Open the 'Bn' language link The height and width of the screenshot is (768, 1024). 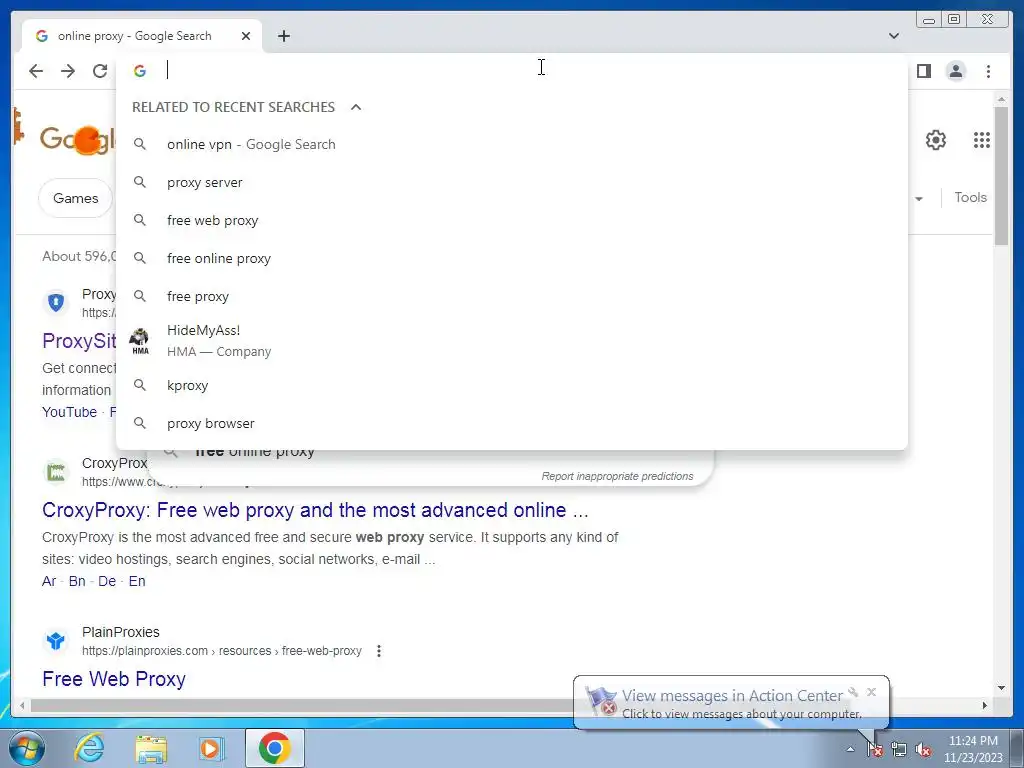[77, 581]
